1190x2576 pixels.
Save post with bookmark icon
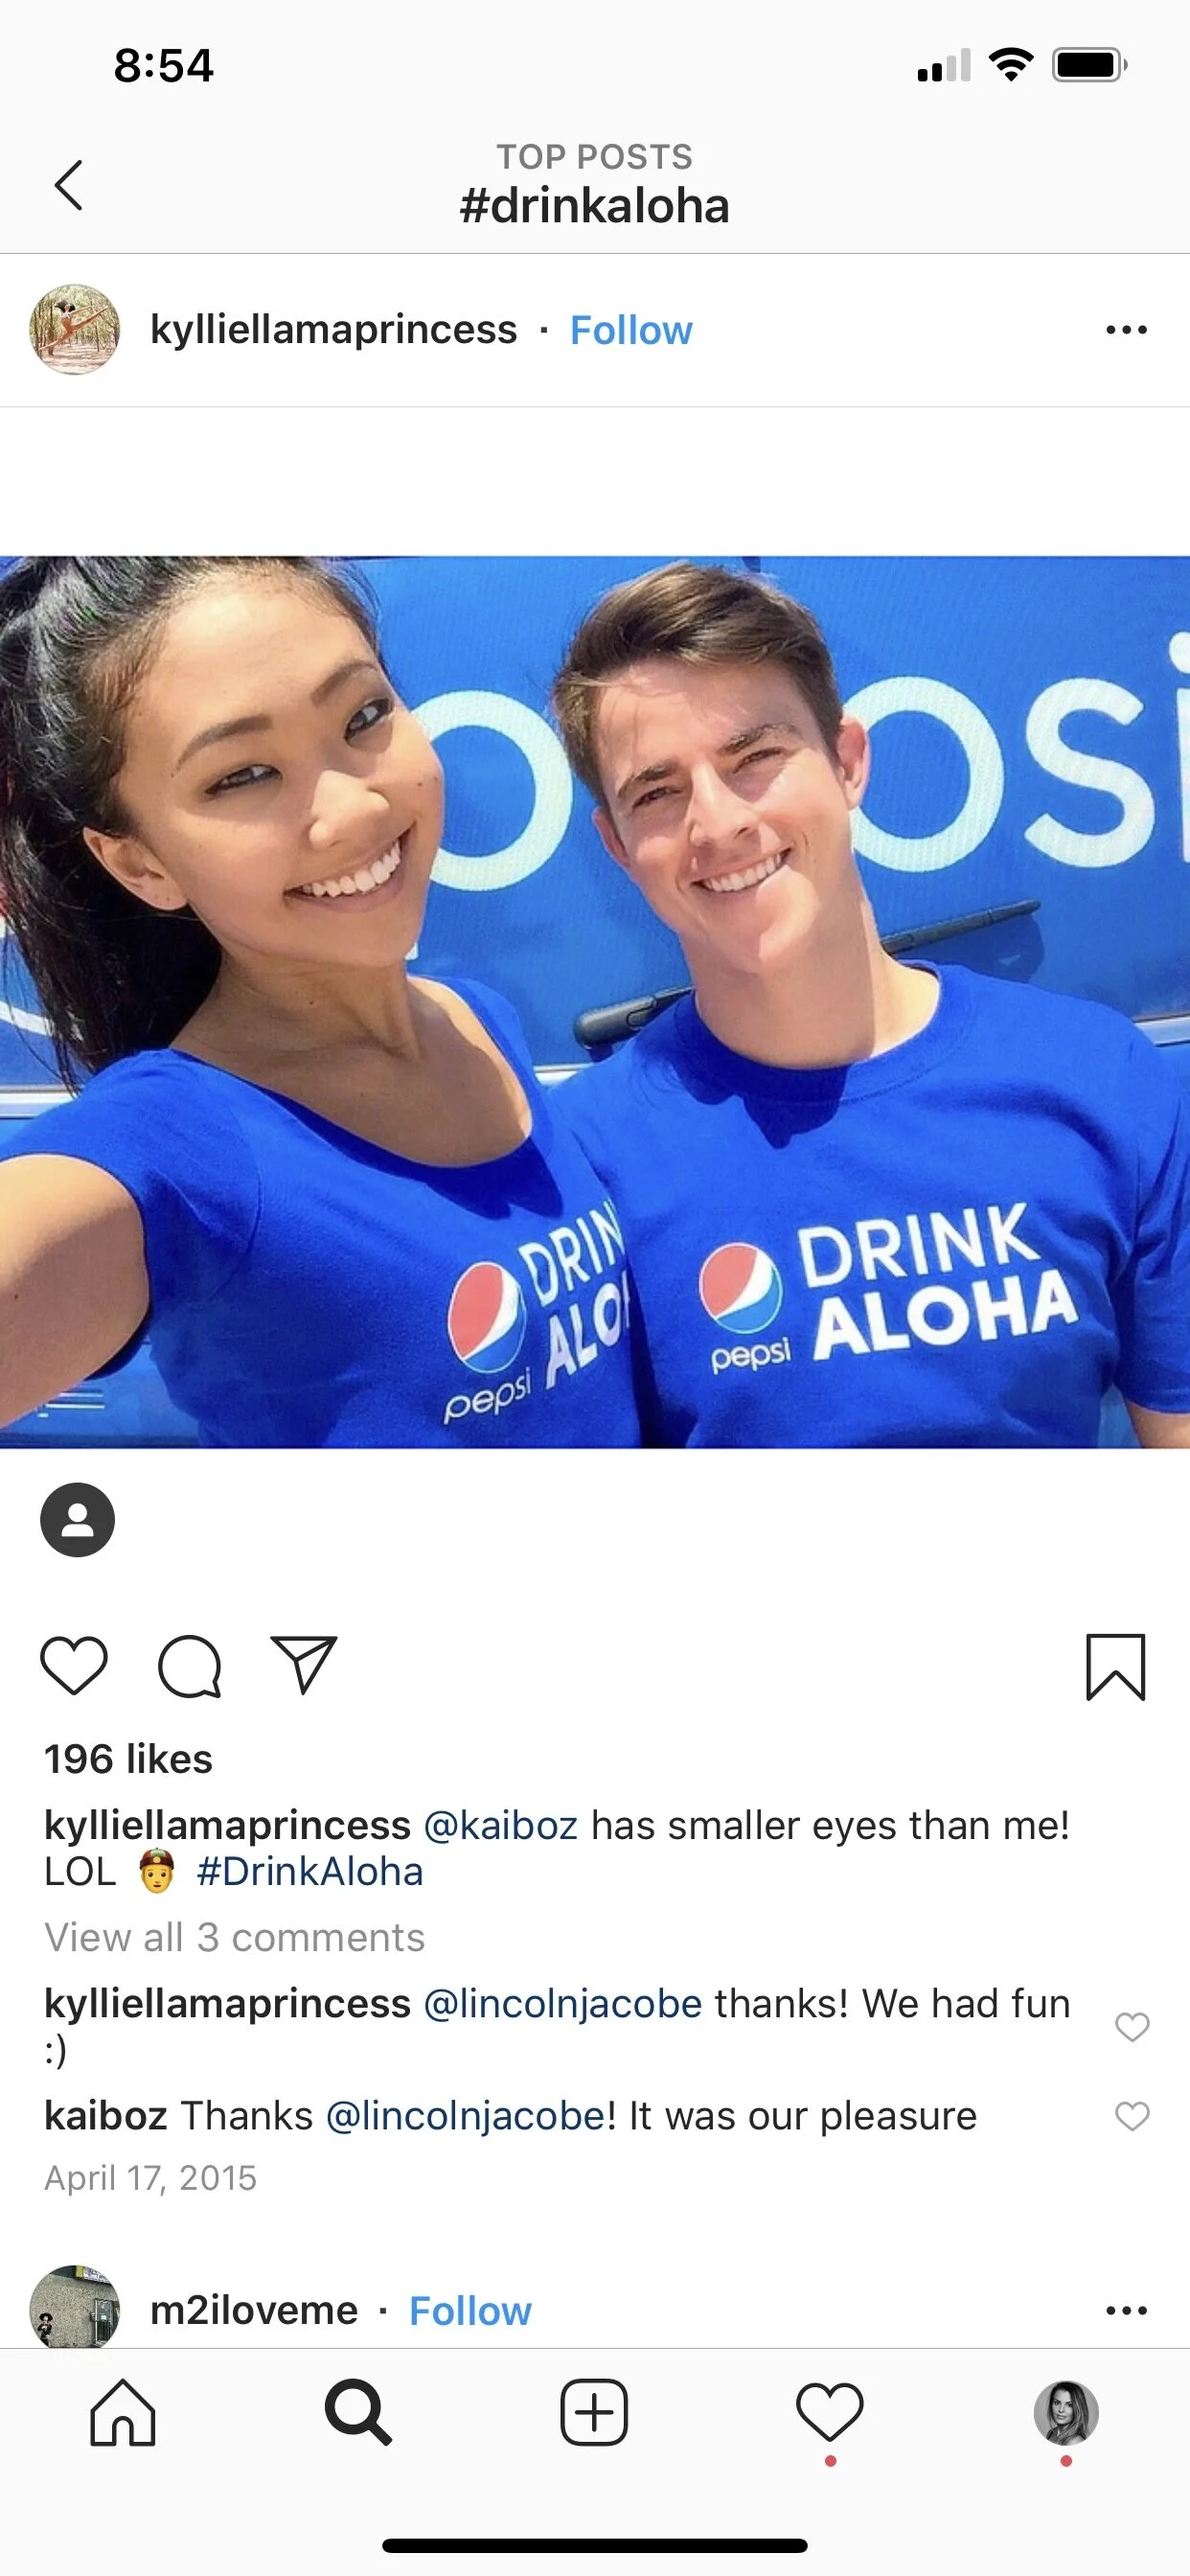(x=1115, y=1667)
